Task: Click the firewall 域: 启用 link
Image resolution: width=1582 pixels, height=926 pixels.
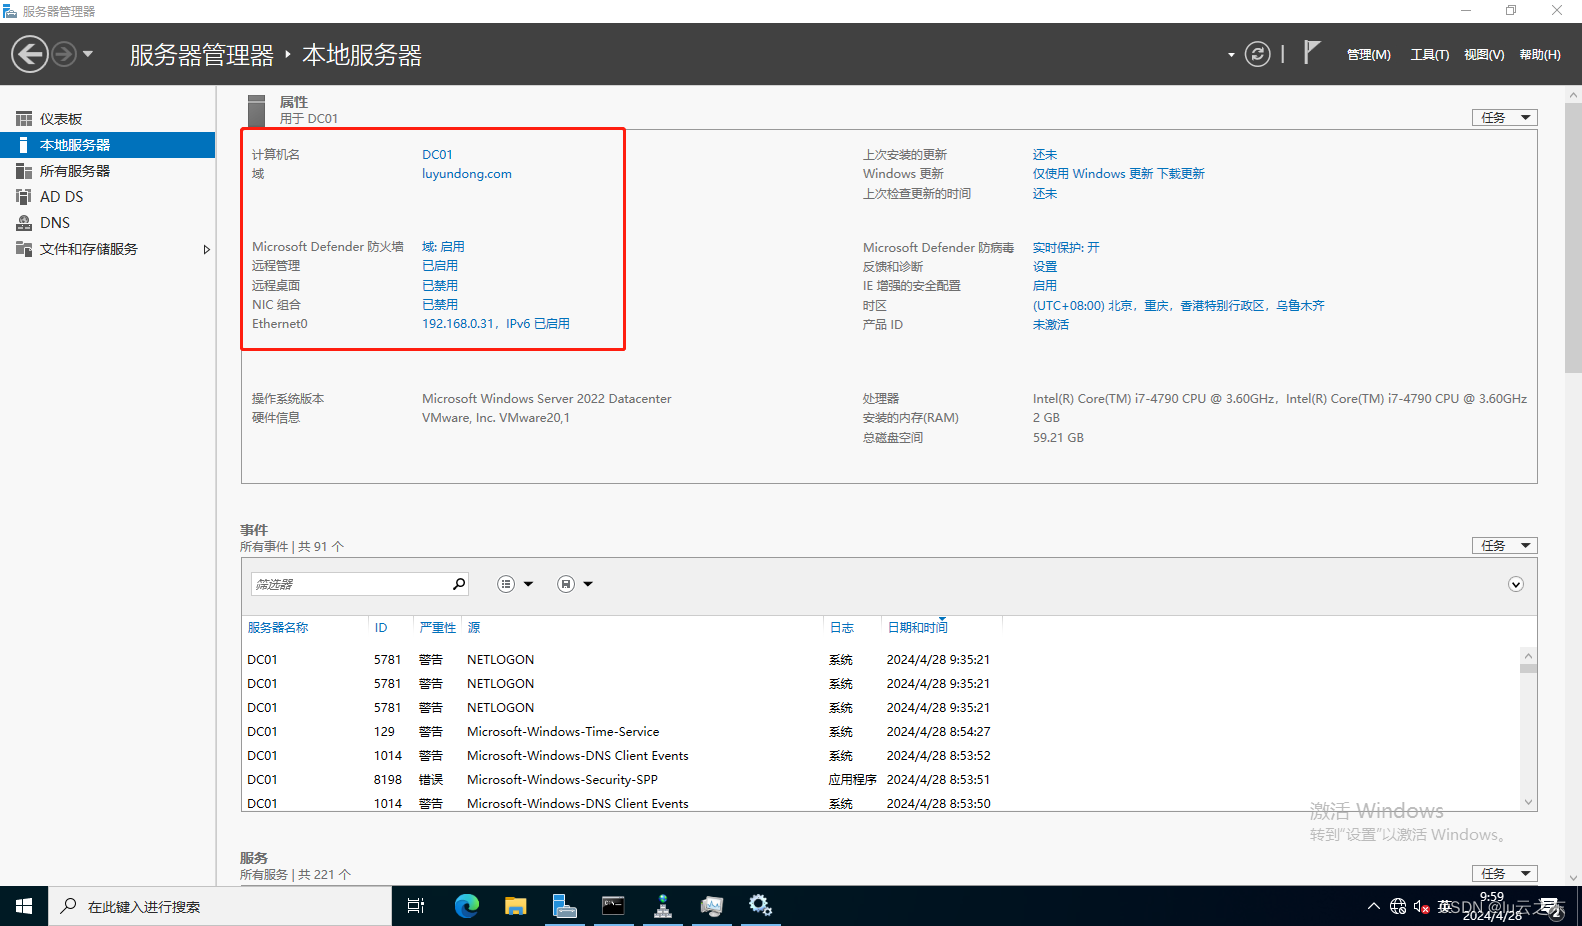Action: click(443, 247)
